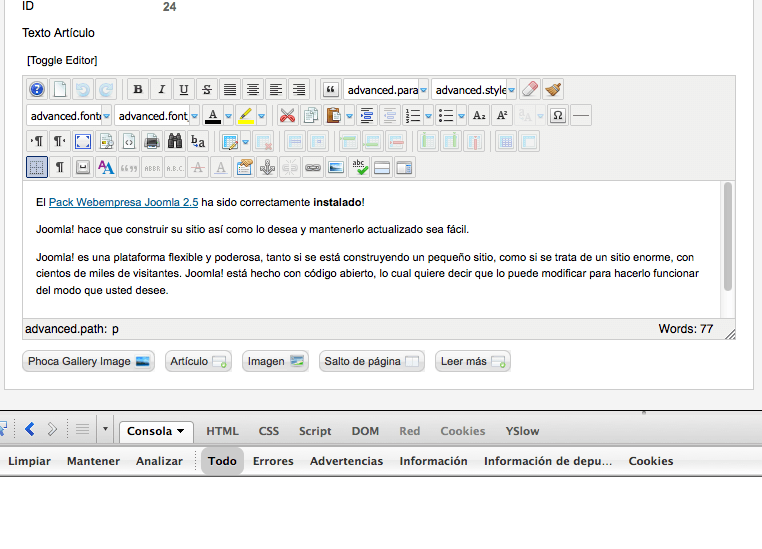Viewport: 762px width, 549px height.
Task: Insert a table using the table icon
Action: pos(229,142)
